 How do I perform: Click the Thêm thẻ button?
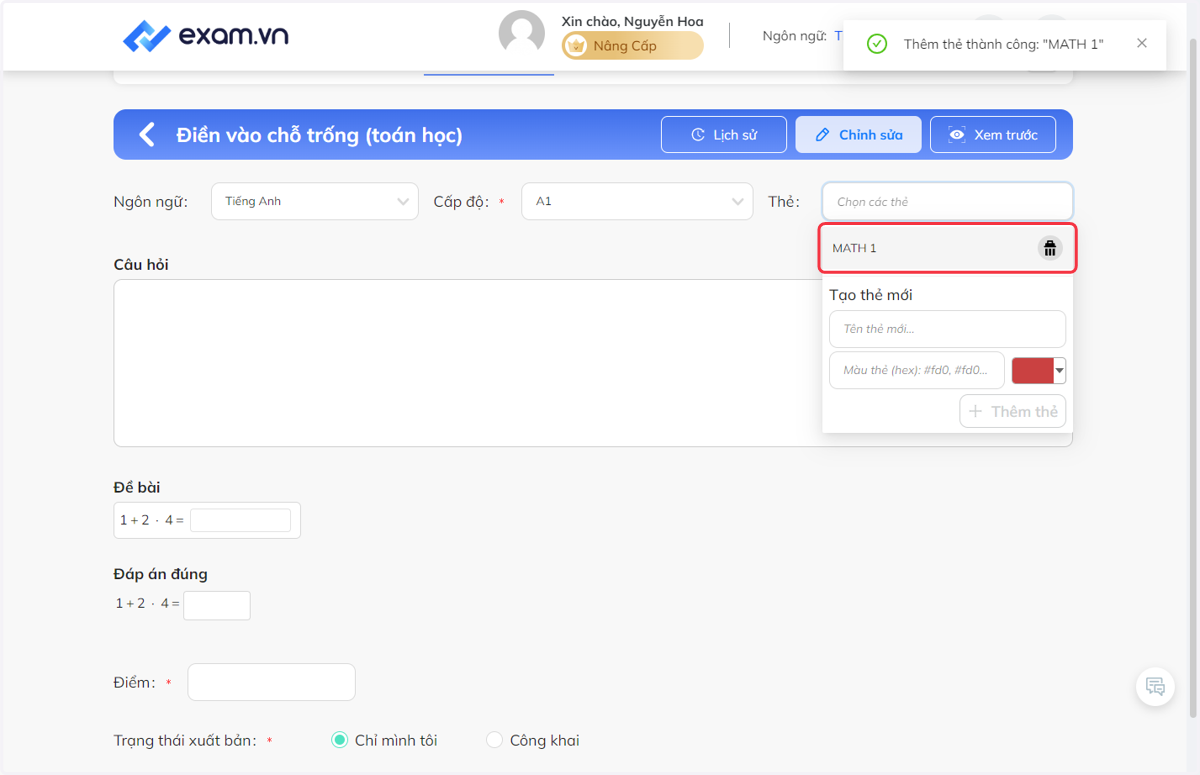coord(1013,411)
